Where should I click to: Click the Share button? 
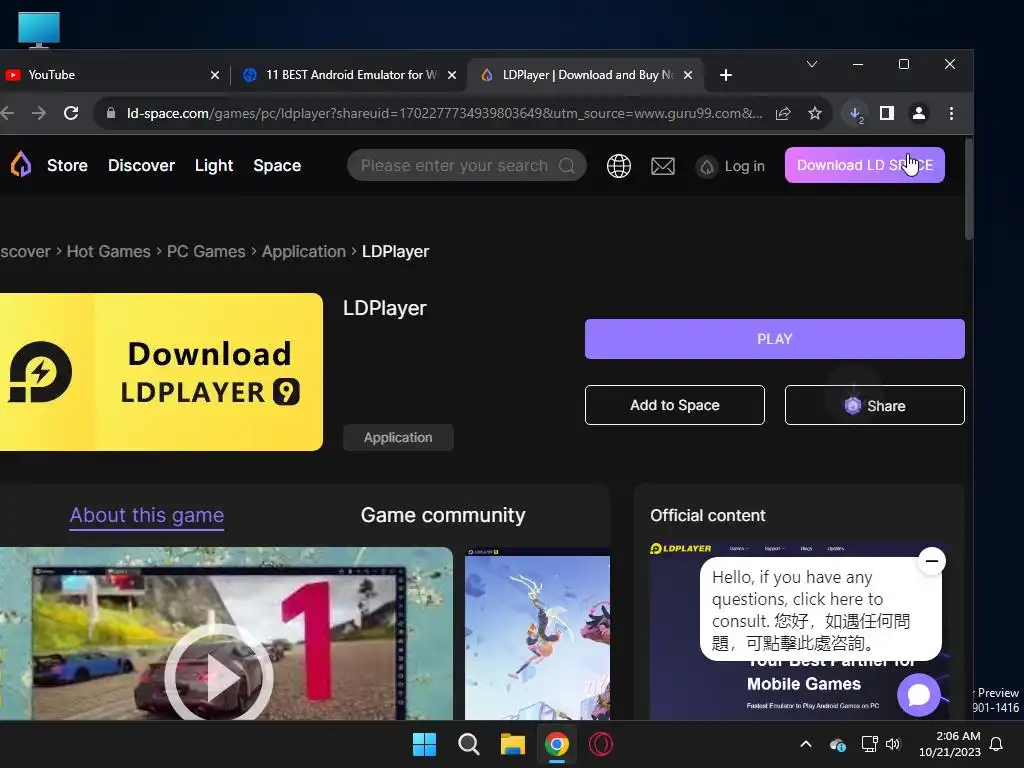click(874, 405)
